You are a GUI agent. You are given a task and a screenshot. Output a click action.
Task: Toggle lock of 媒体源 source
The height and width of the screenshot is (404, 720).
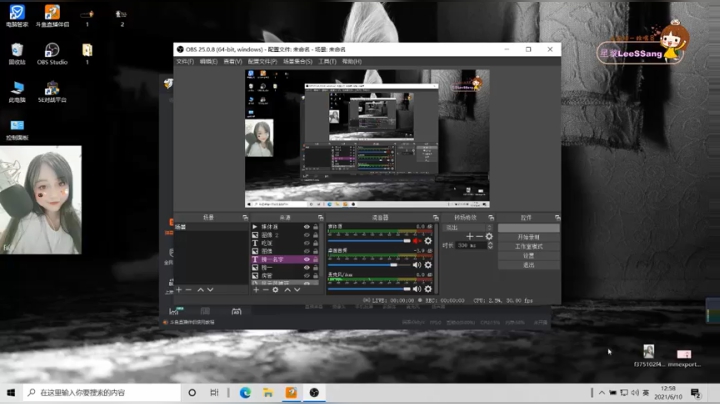(315, 227)
